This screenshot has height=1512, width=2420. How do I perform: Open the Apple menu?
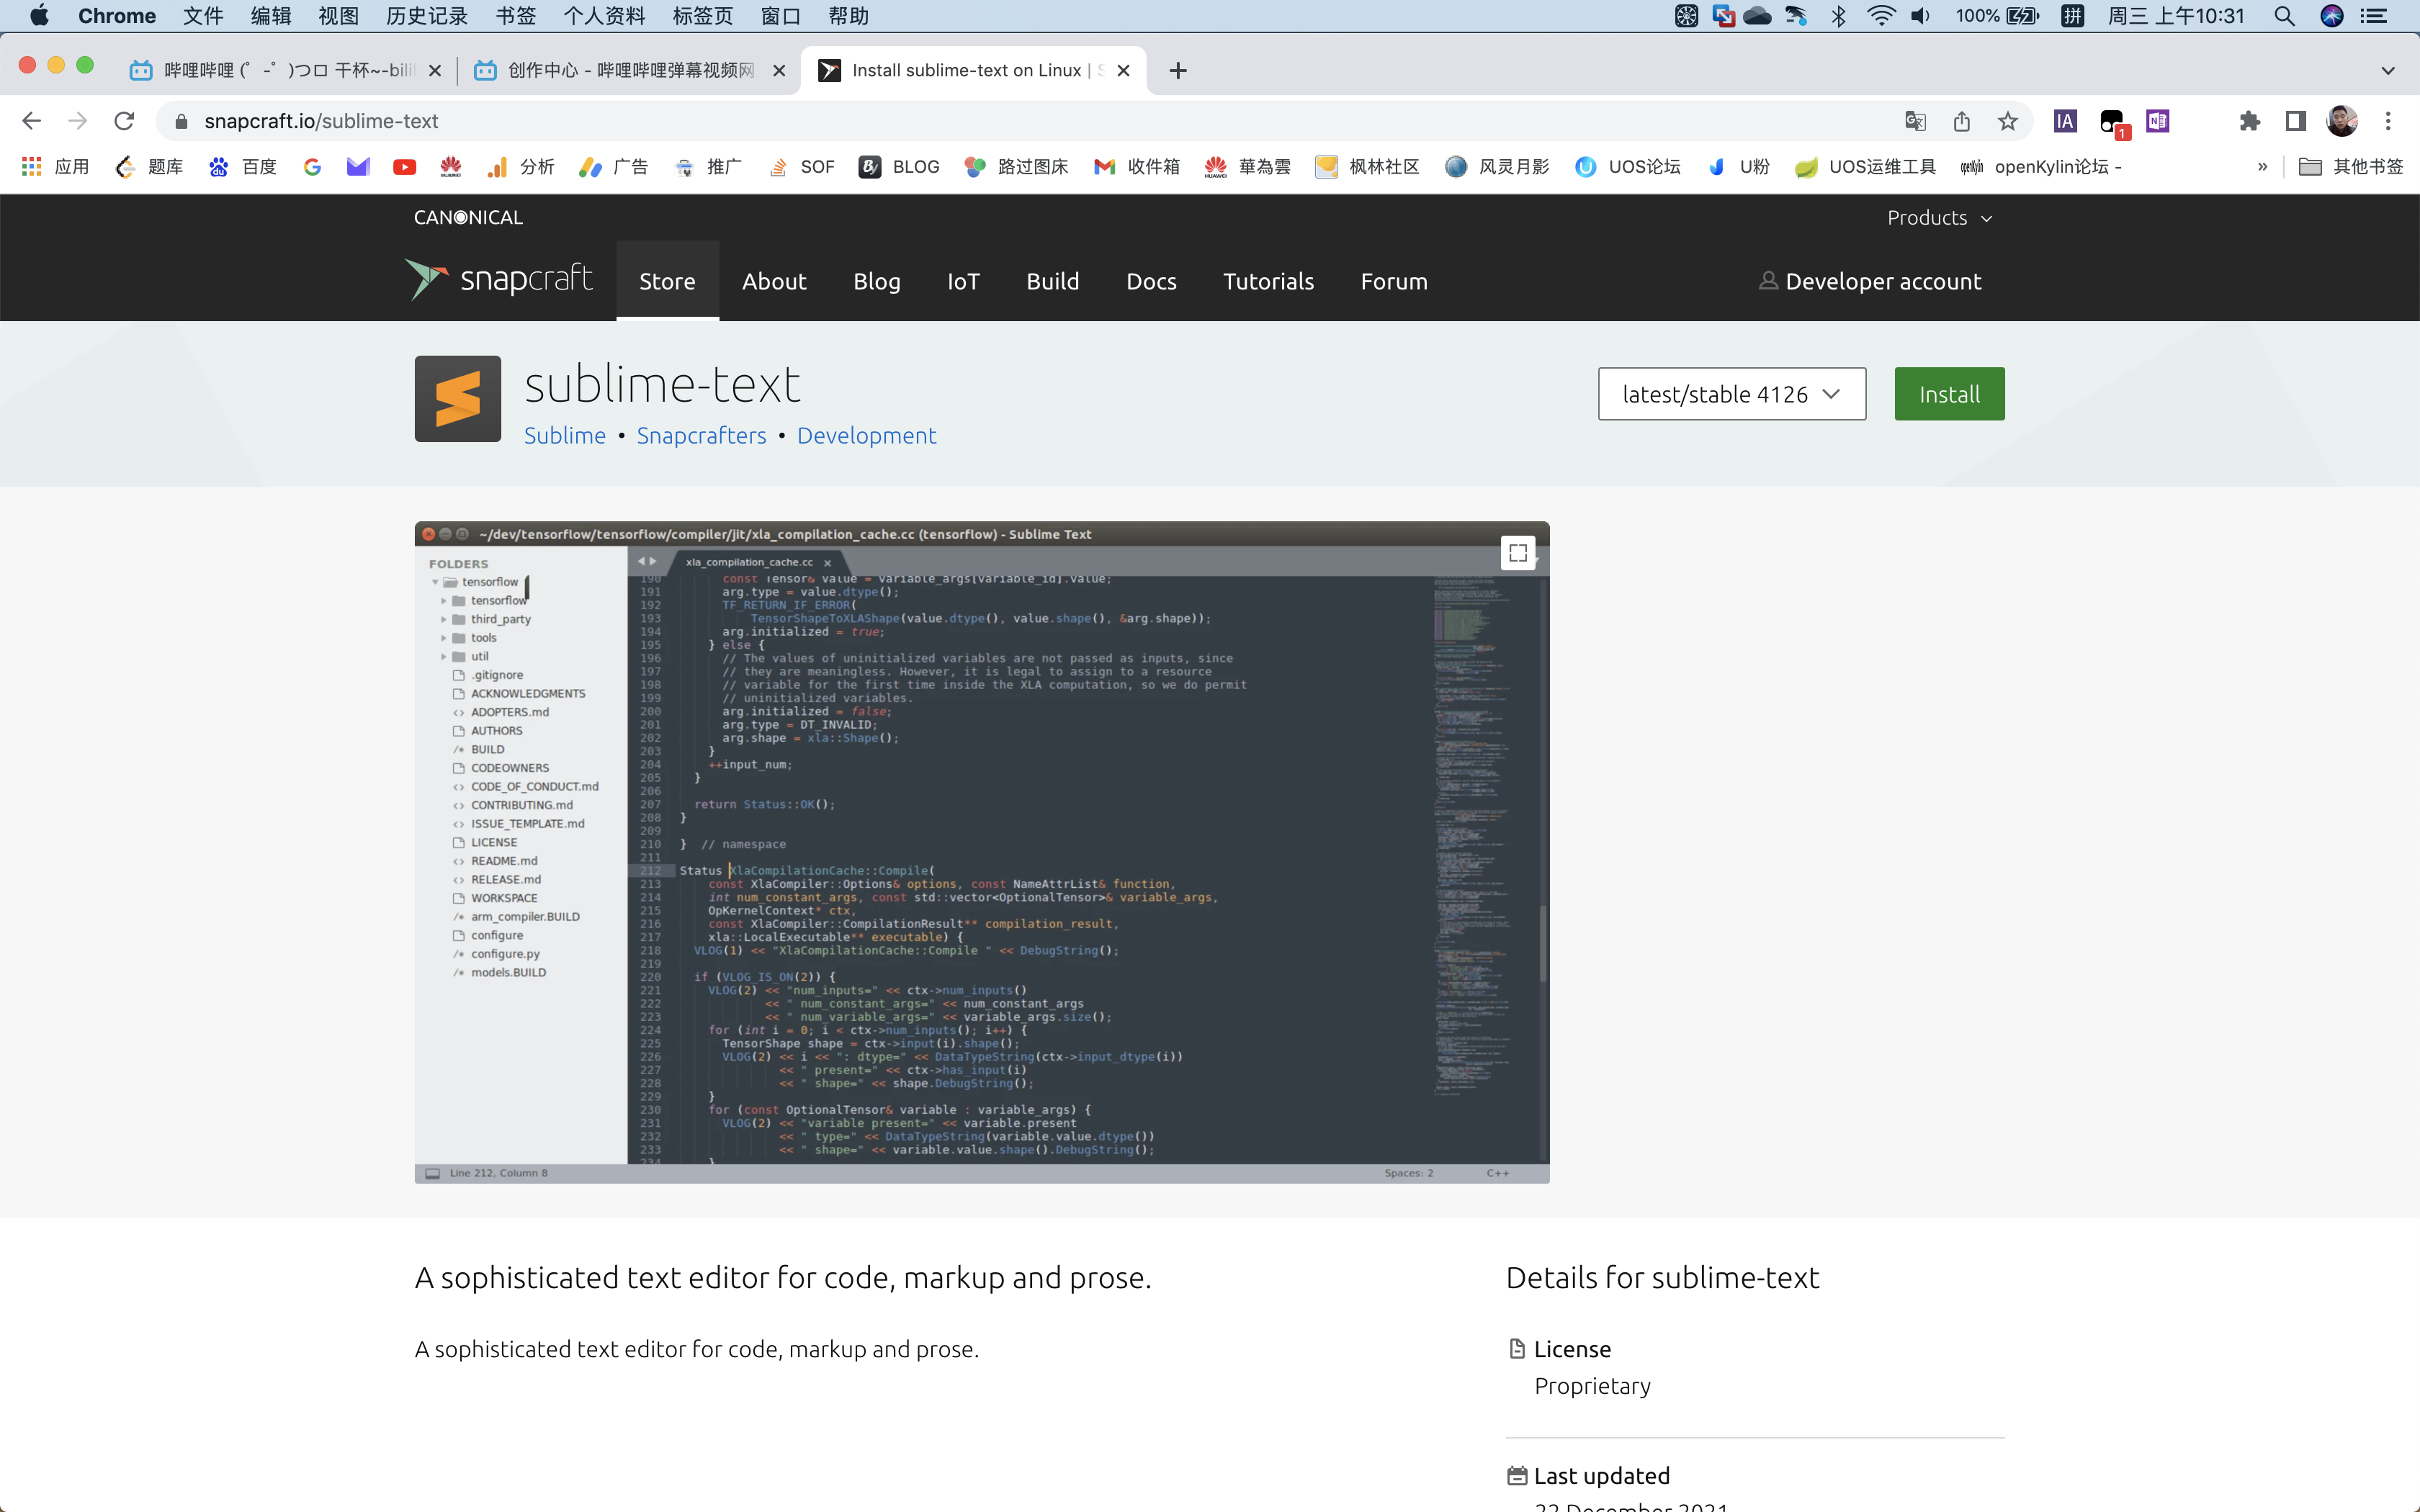39,16
